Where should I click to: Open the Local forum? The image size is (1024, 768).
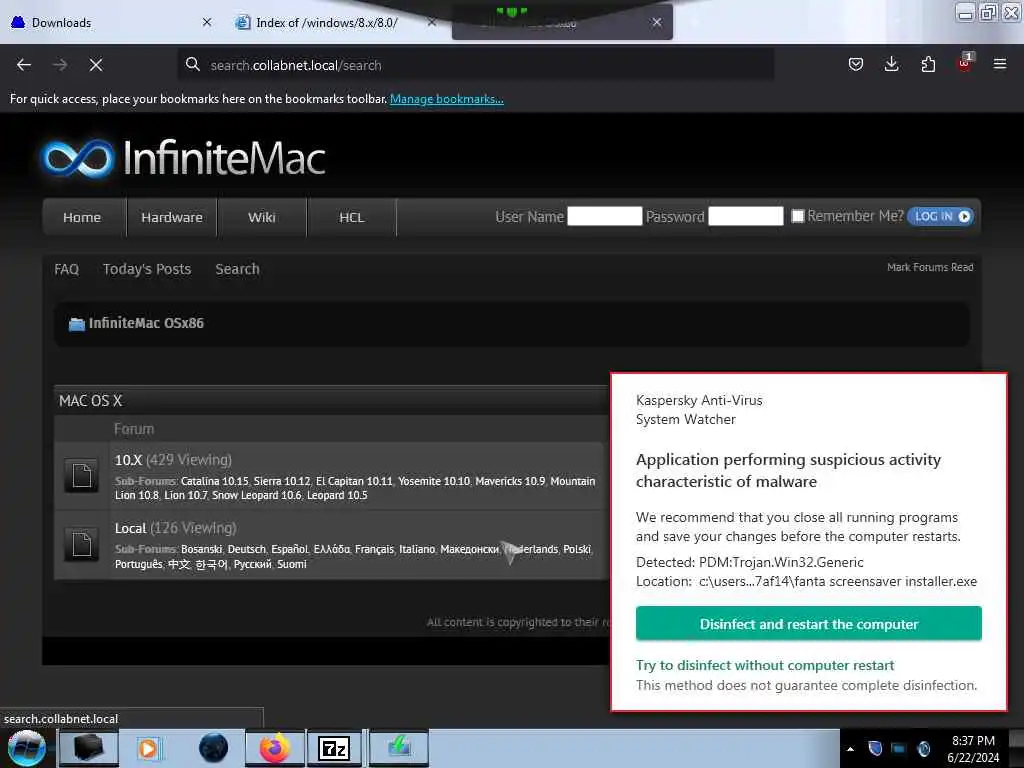(x=131, y=528)
